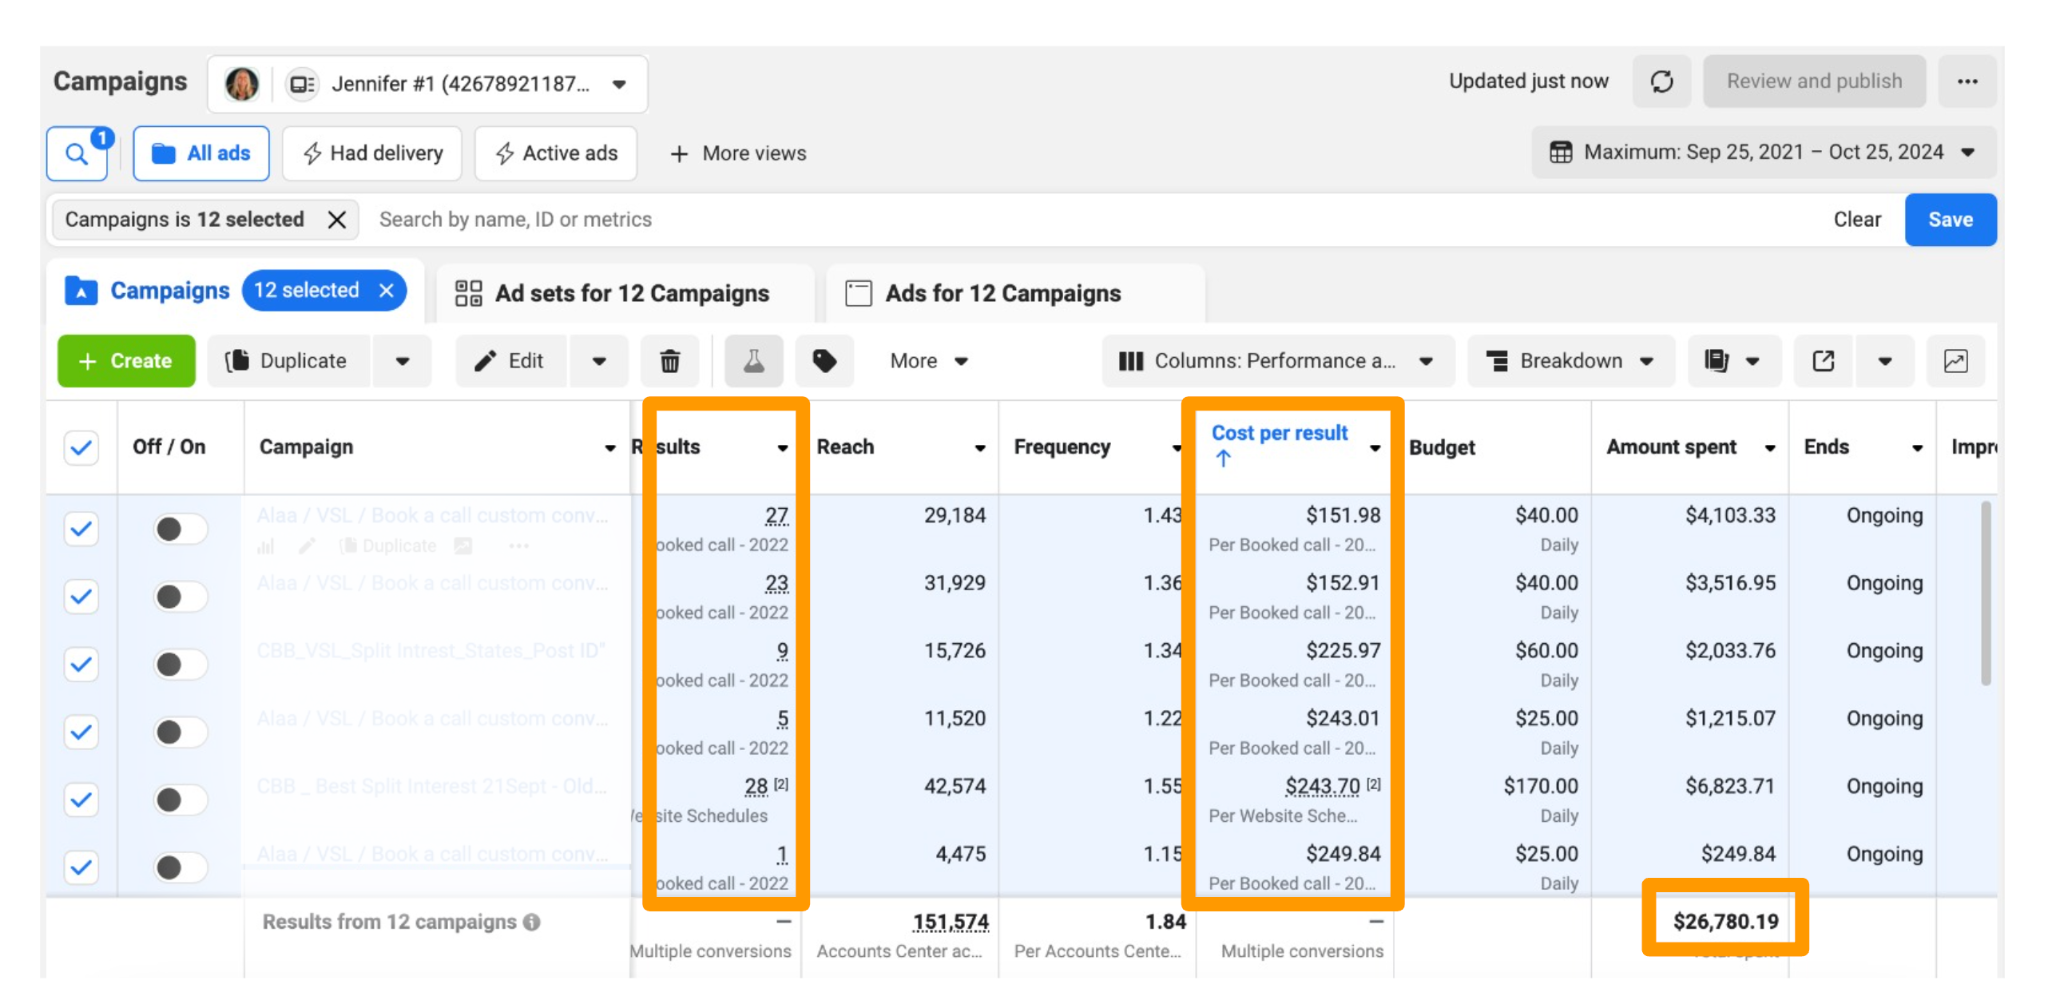Click the tag label icon in the toolbar
This screenshot has width=2048, height=1002.
[x=825, y=361]
